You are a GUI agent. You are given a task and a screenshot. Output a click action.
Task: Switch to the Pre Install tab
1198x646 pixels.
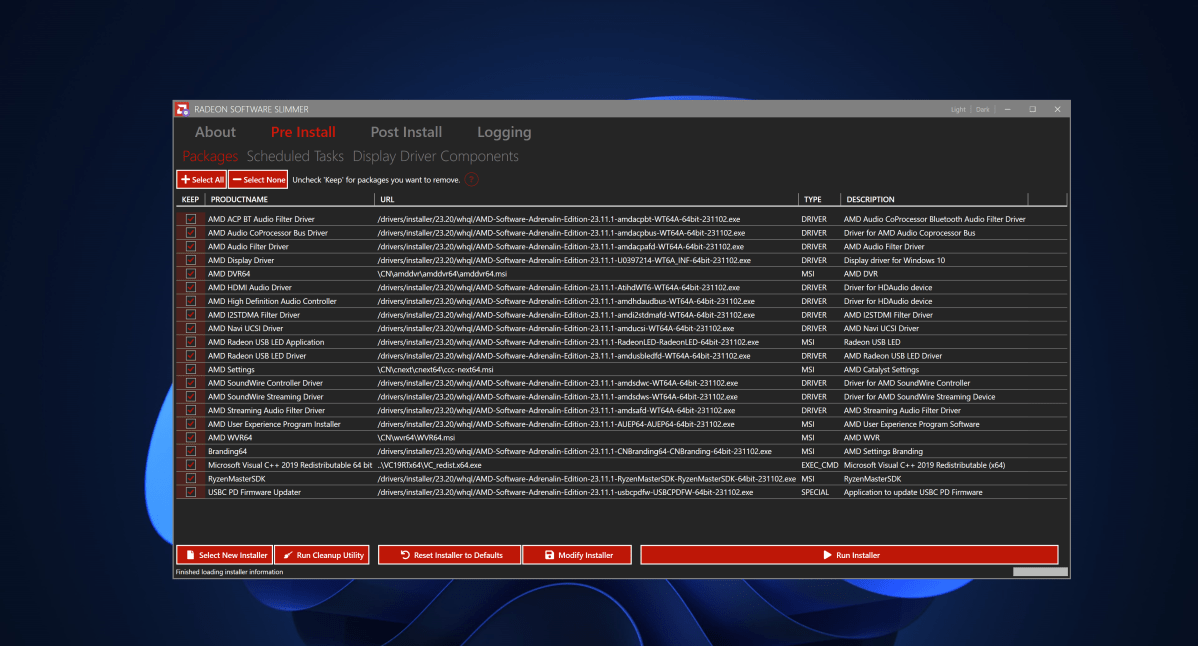click(x=303, y=132)
